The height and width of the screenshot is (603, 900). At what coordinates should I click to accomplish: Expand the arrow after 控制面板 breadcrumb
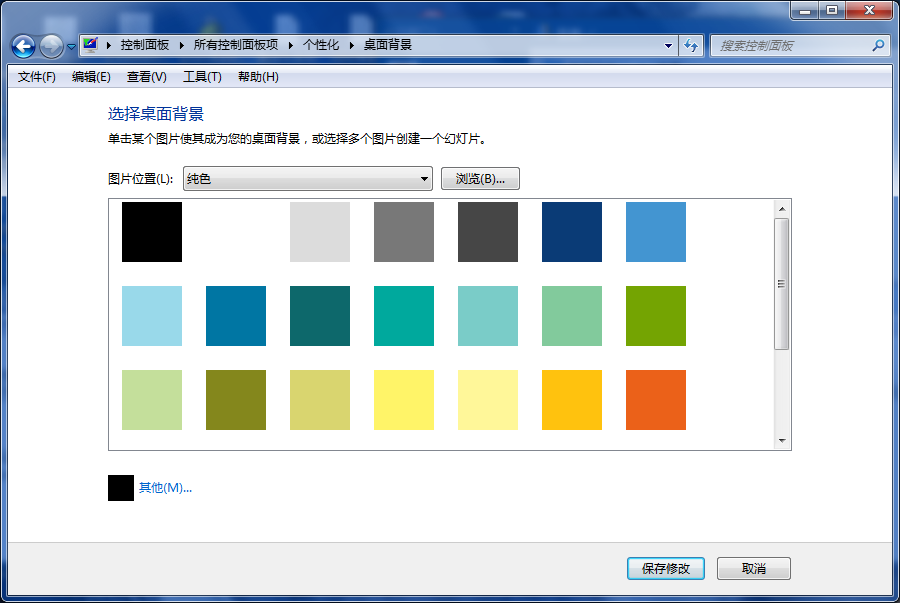coord(181,45)
